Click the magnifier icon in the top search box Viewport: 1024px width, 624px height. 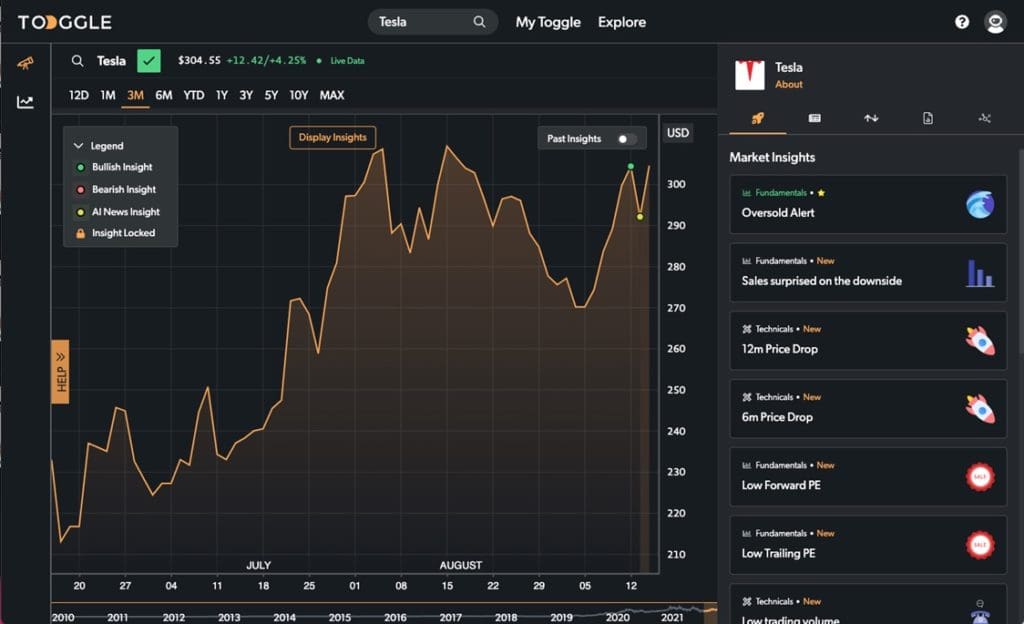[x=479, y=22]
